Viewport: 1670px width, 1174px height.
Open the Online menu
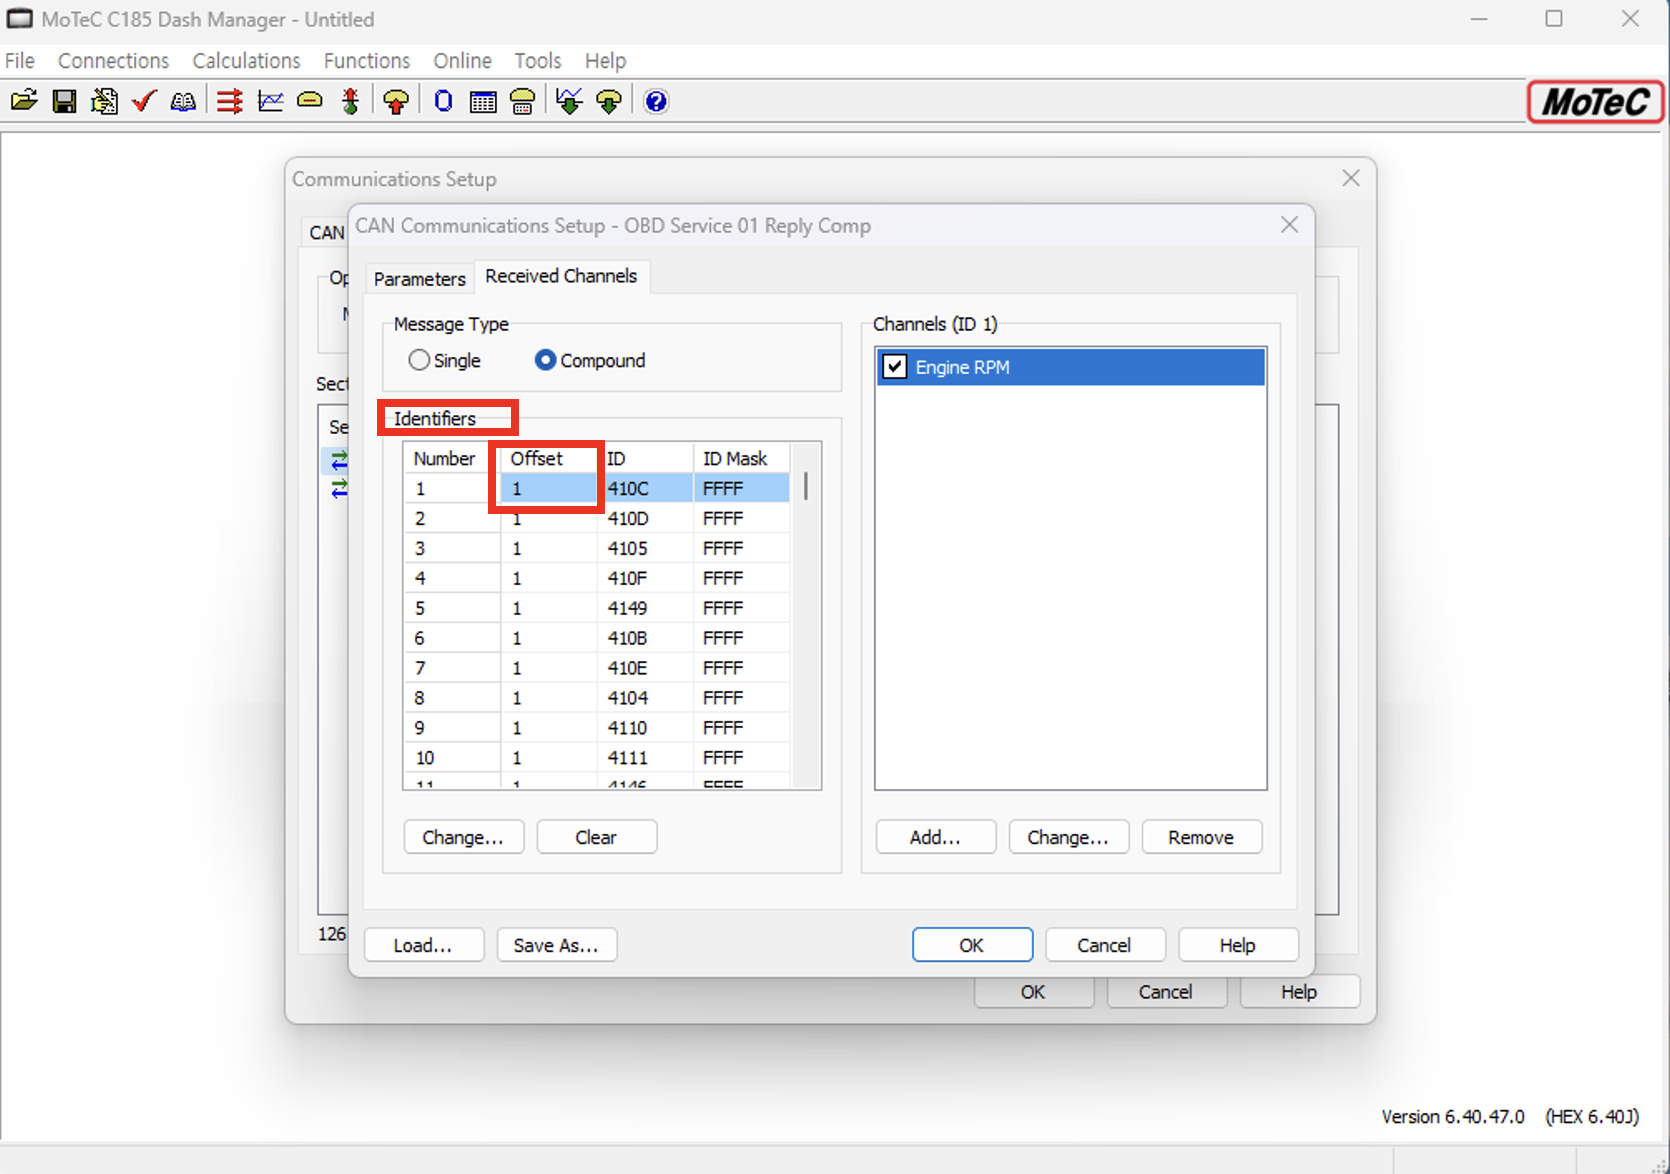[462, 61]
